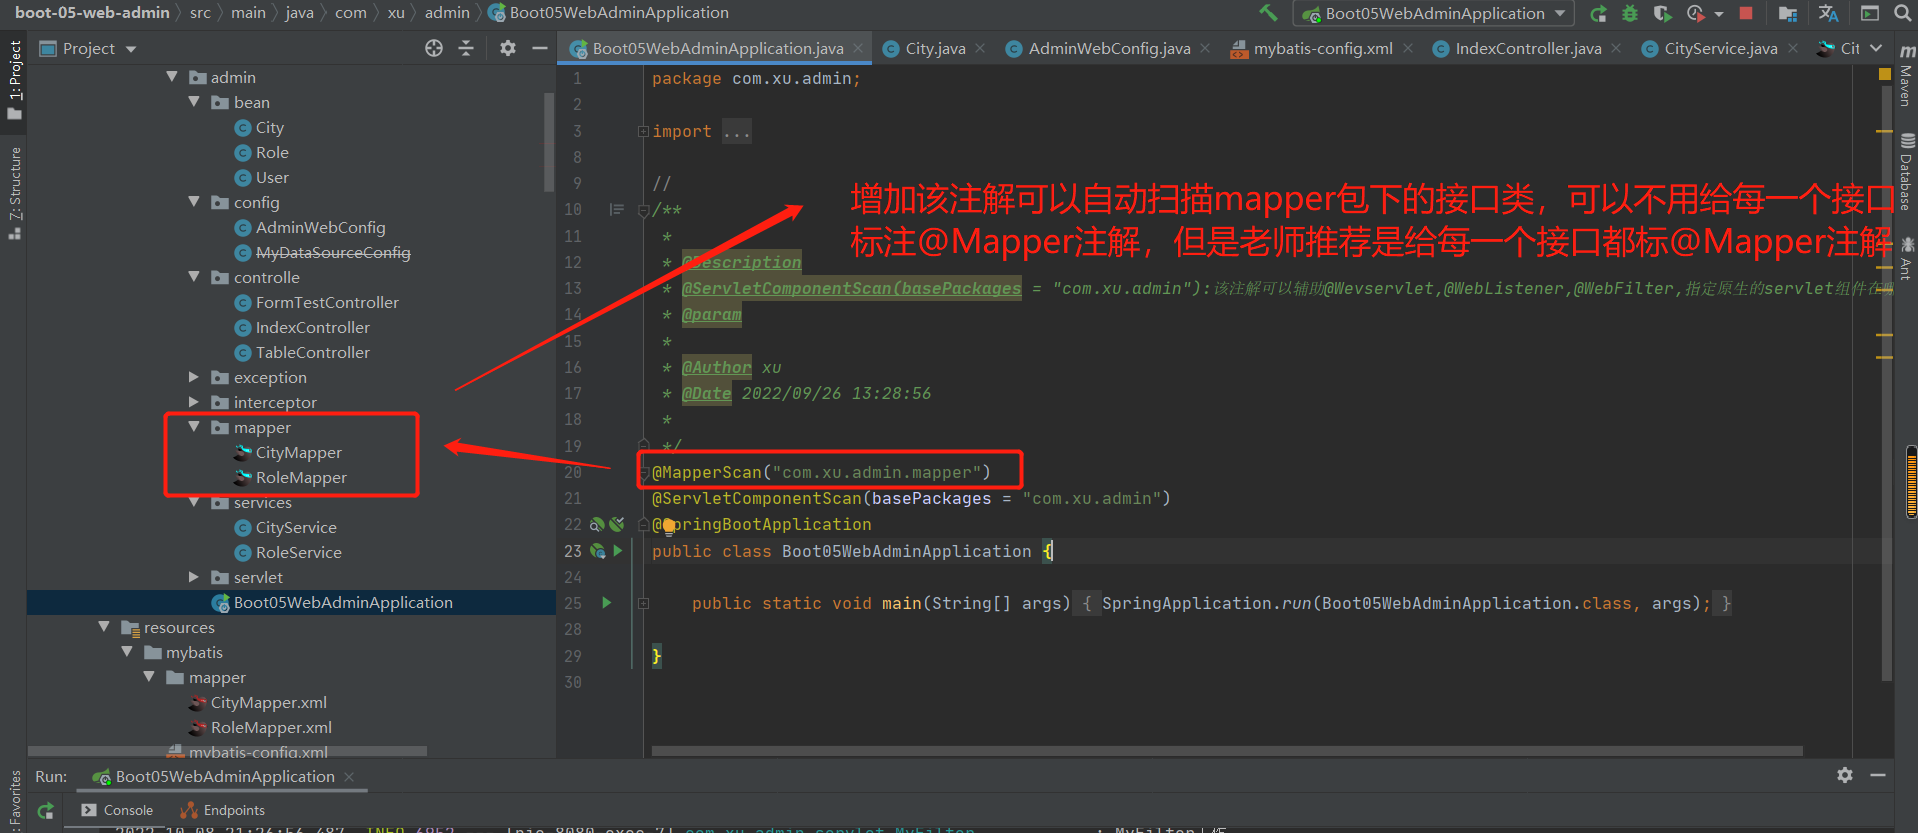
Task: Open the Structure tool window
Action: pyautogui.click(x=14, y=192)
